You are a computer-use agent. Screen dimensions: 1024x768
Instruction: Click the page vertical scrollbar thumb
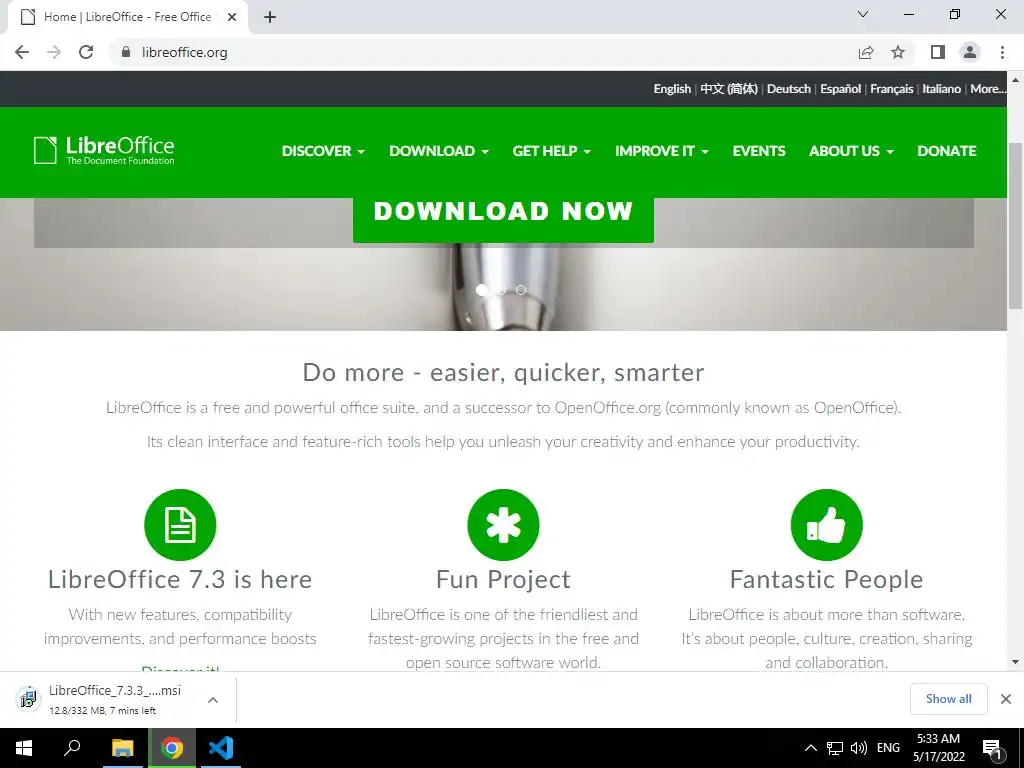click(x=1015, y=225)
